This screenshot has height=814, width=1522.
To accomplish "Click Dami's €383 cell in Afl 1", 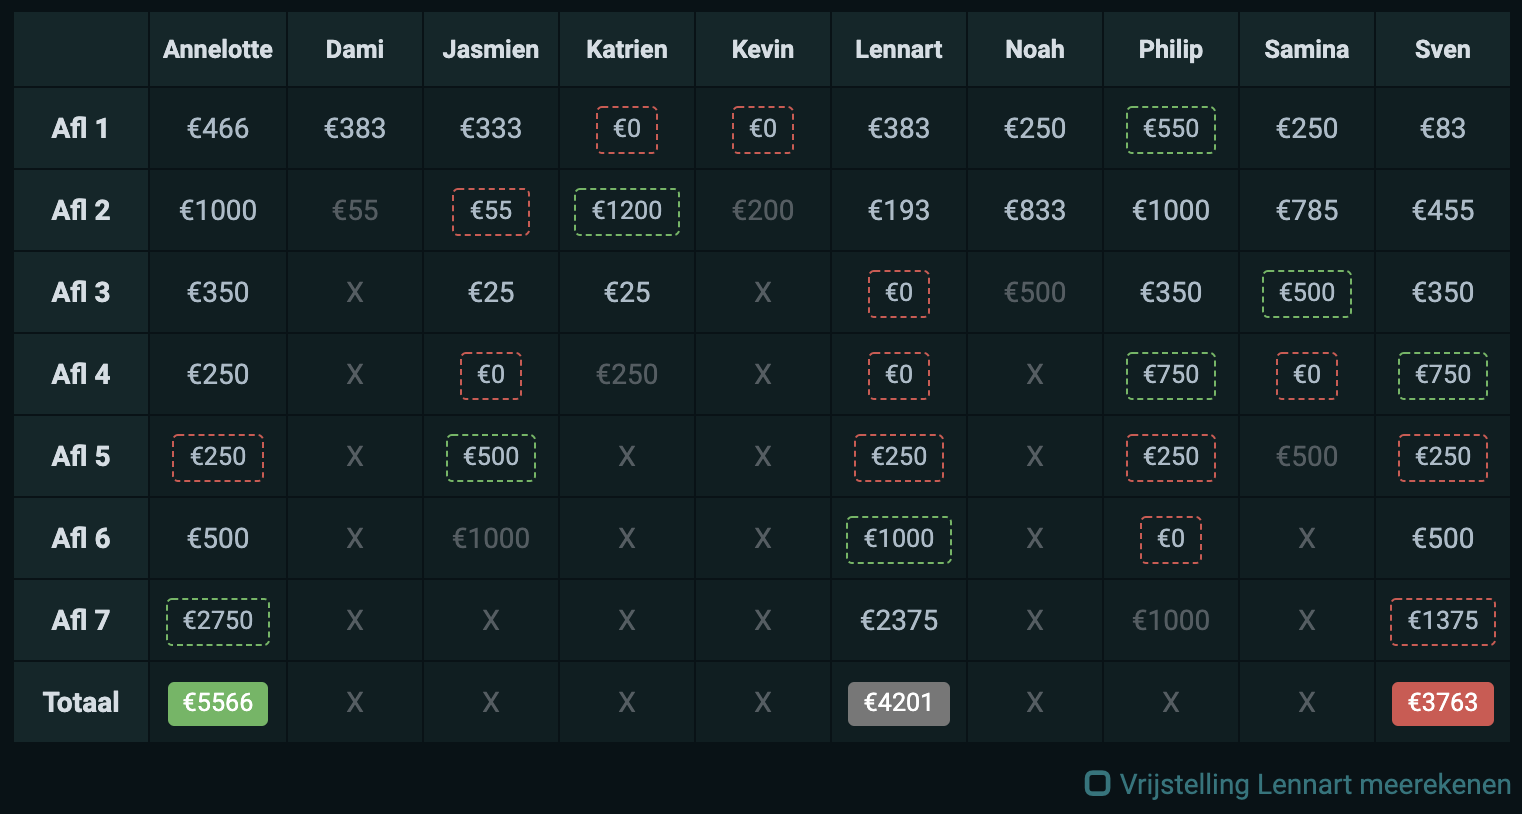I will pyautogui.click(x=355, y=129).
